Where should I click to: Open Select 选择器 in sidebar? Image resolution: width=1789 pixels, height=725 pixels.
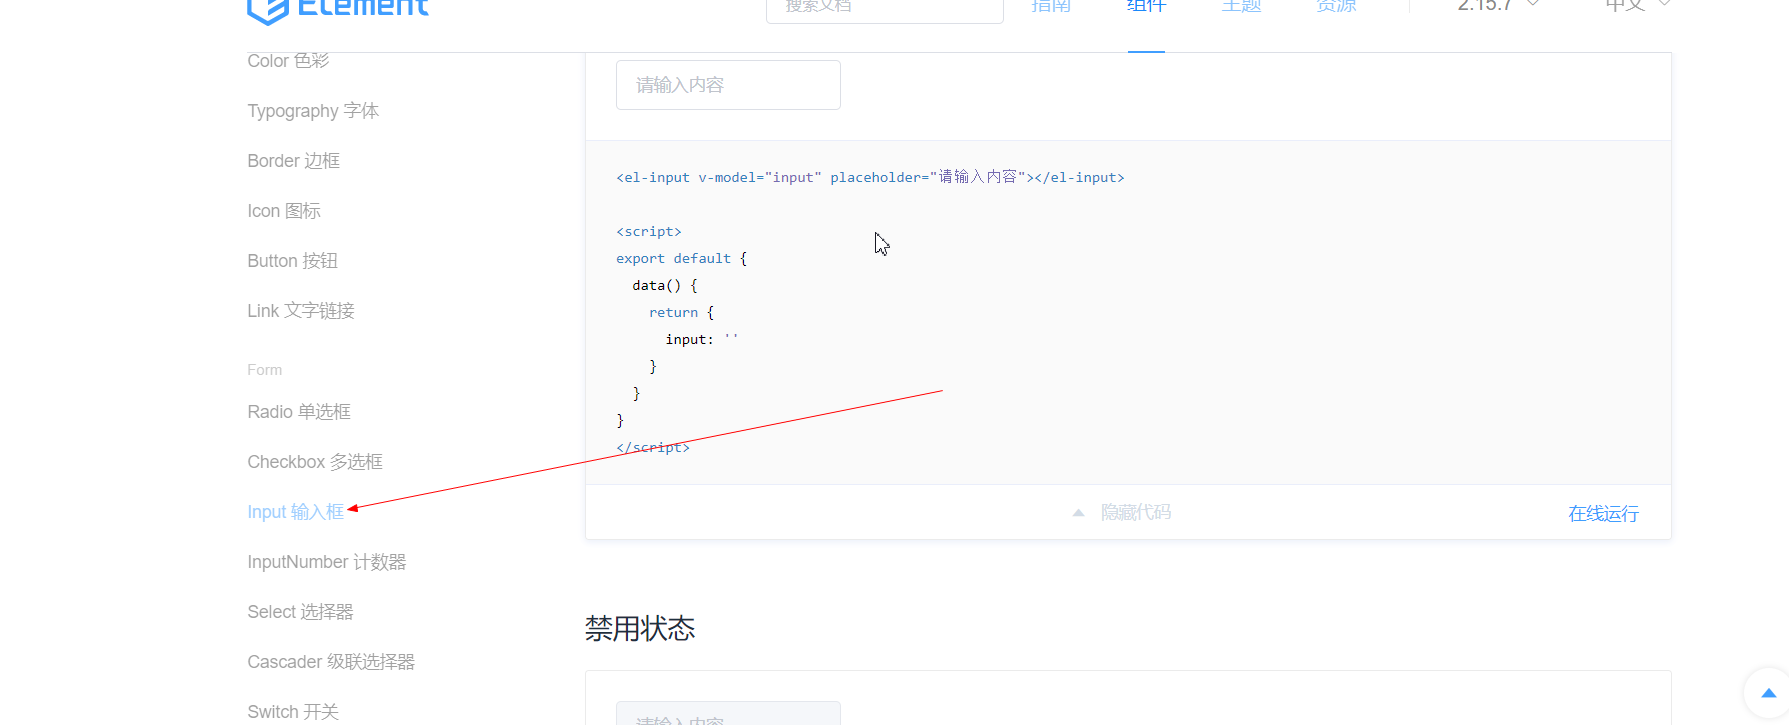(301, 612)
